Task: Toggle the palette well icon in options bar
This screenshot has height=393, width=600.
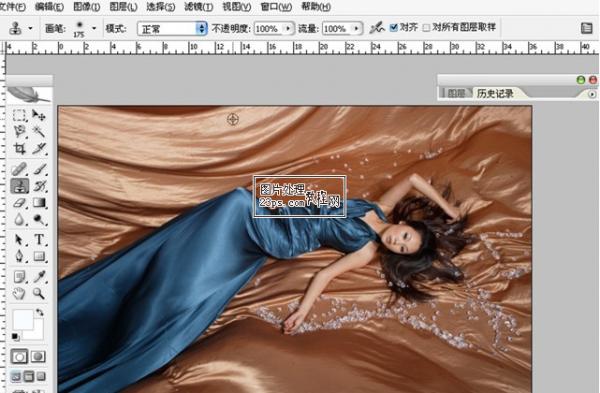Action: pos(587,28)
